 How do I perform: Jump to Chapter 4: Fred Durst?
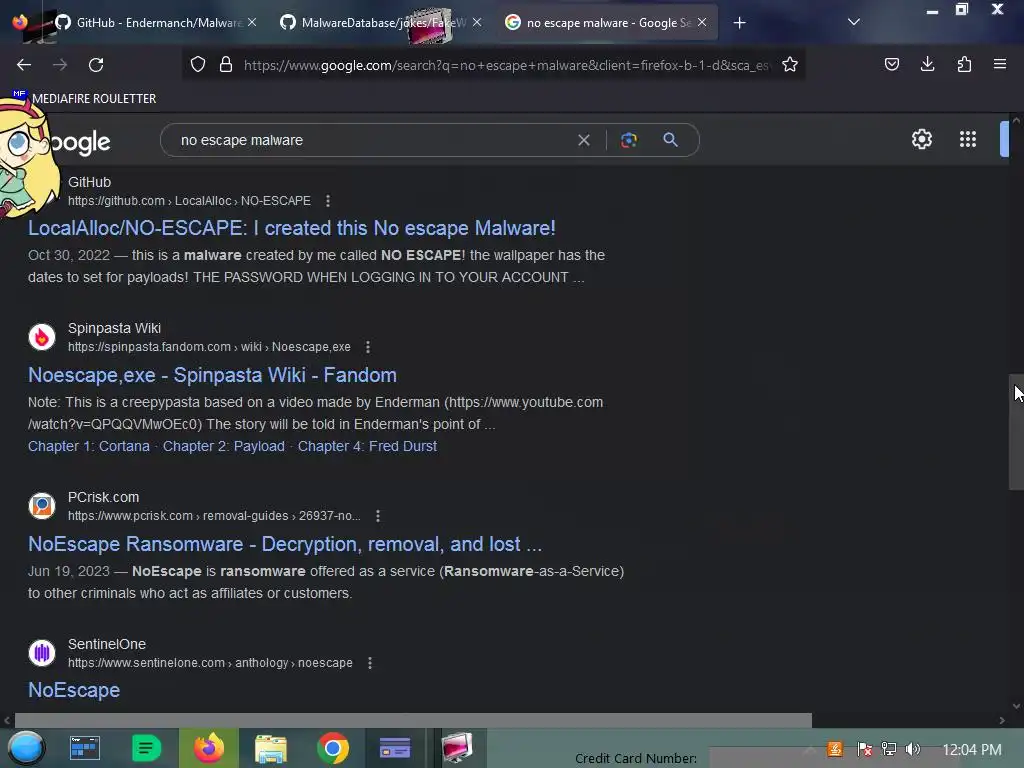[x=367, y=446]
